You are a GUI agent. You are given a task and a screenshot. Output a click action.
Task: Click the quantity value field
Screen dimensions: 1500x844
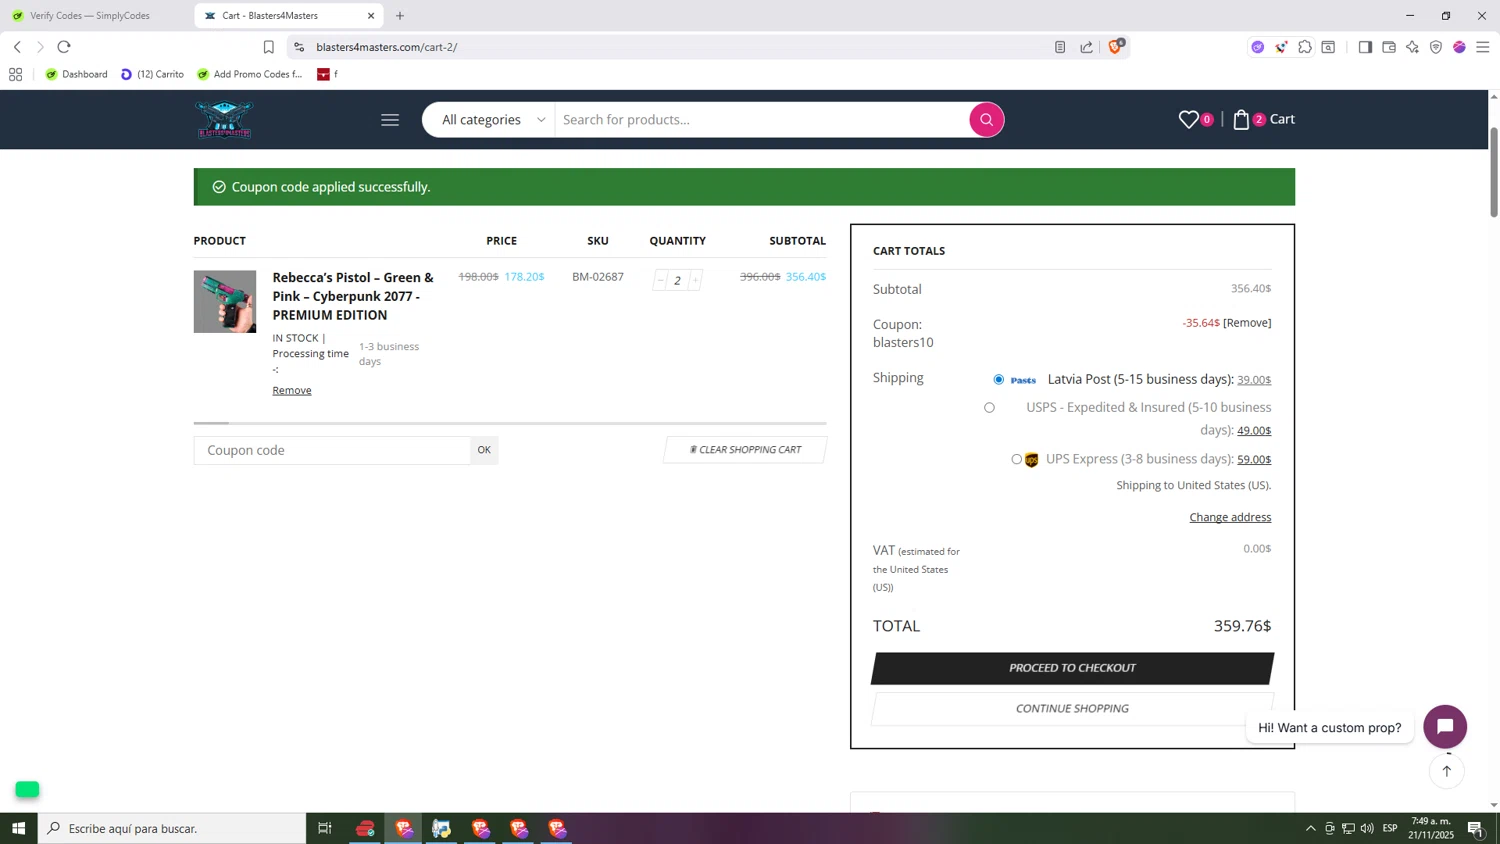point(677,280)
